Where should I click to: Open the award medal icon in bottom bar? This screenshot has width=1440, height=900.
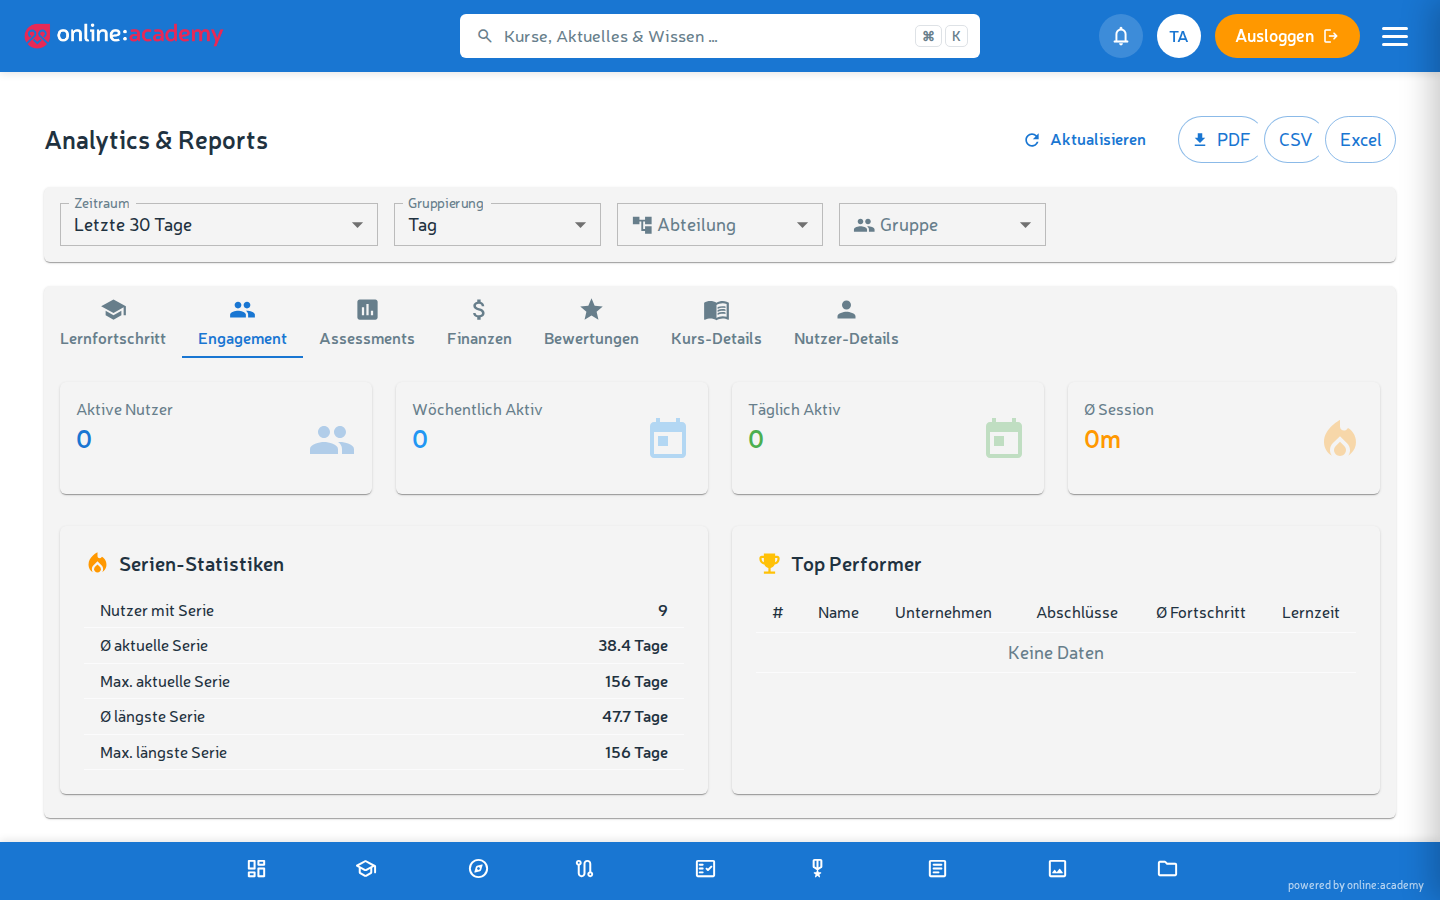817,869
